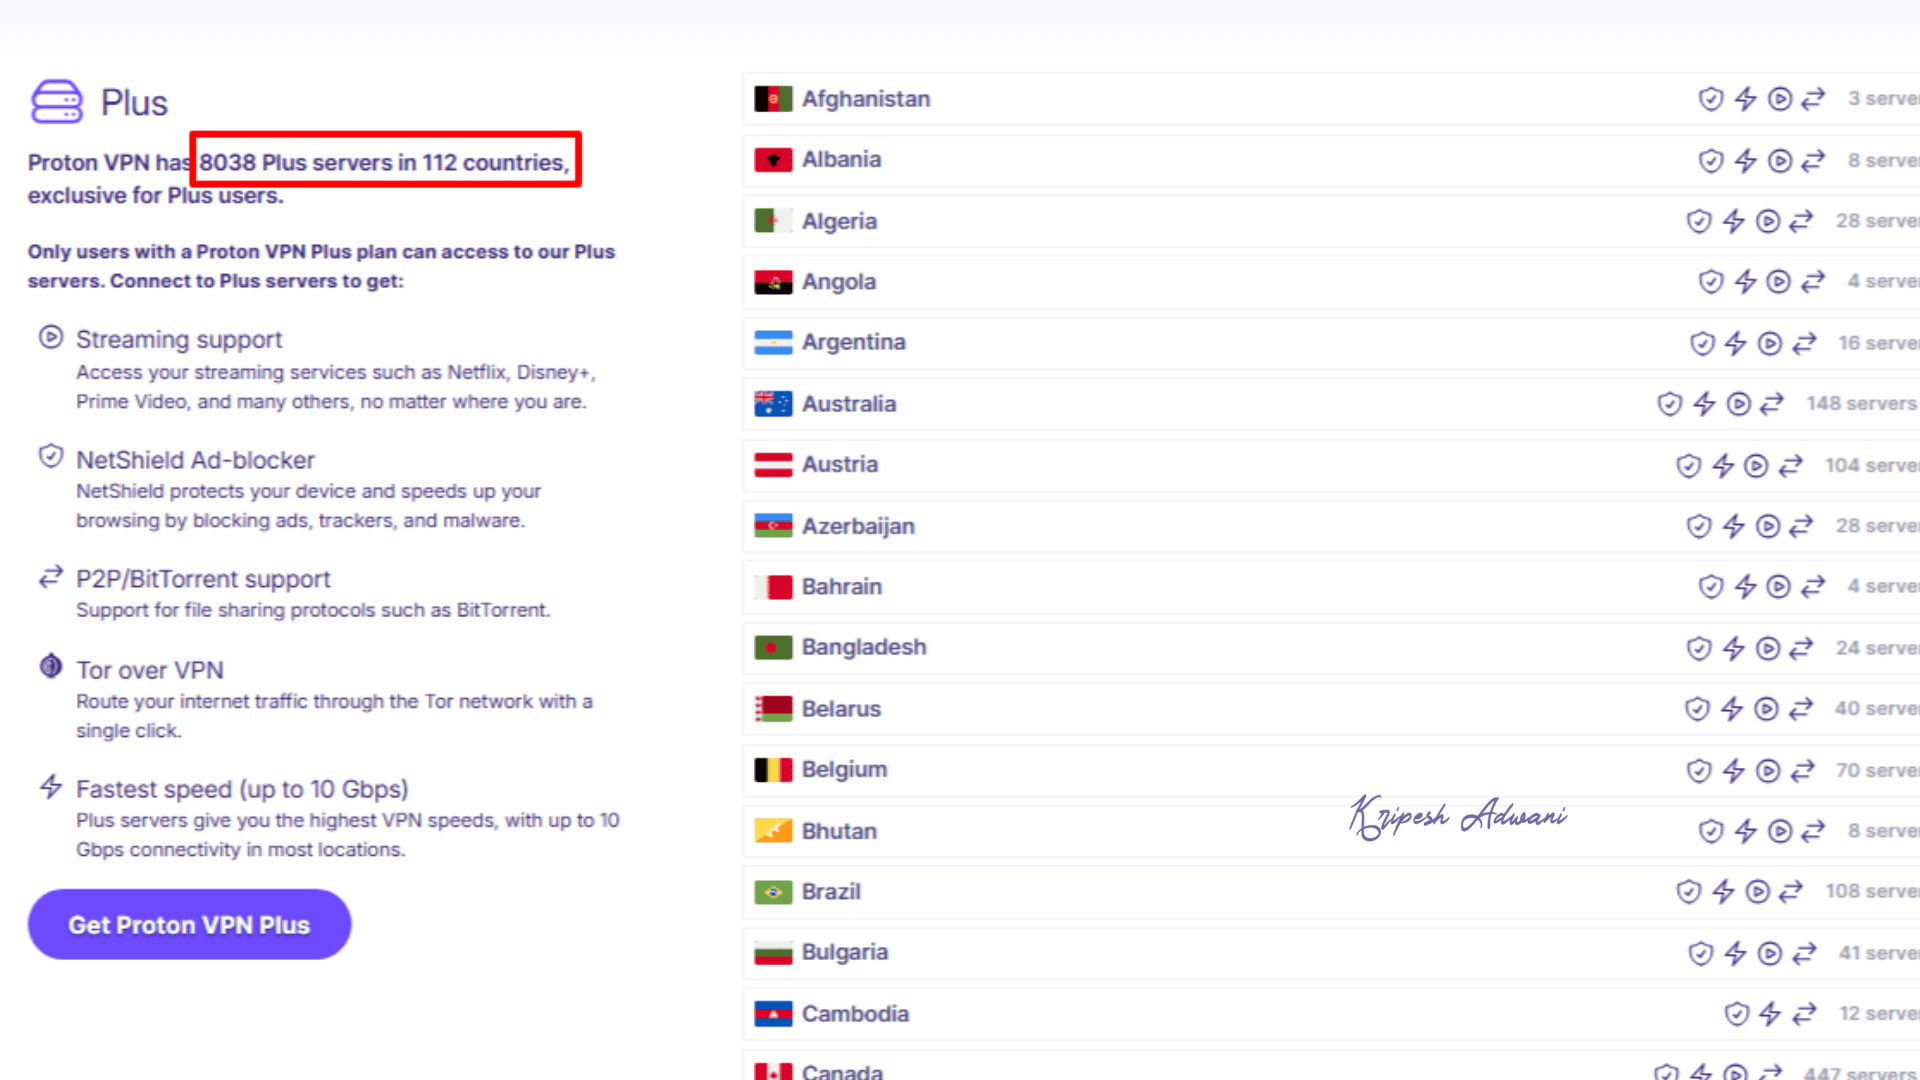
Task: Click the Australia flag icon
Action: tap(773, 404)
